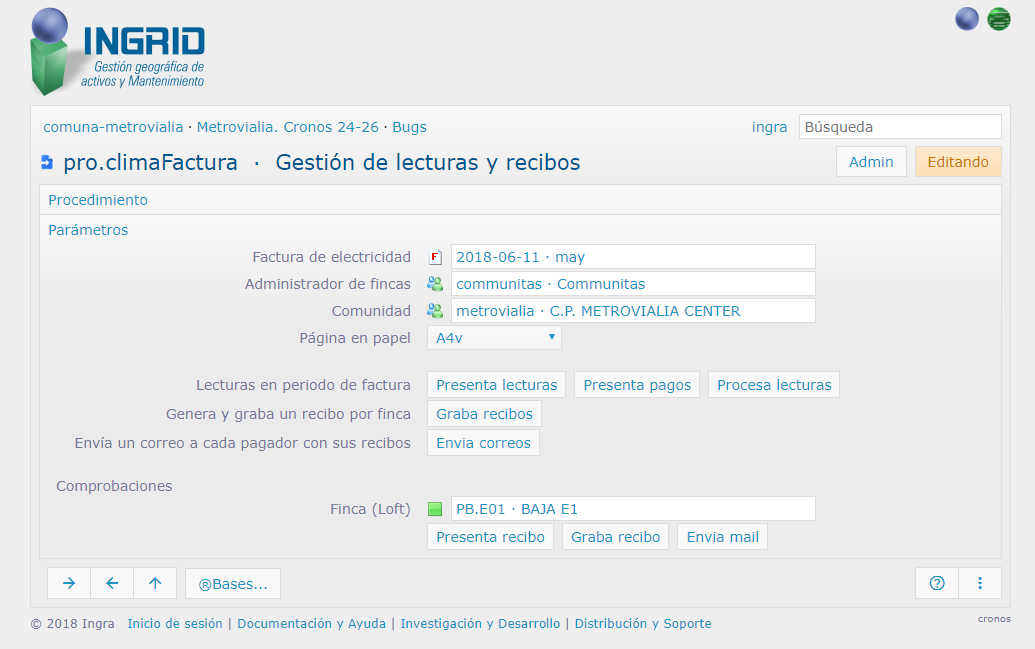Click the people icon beside Administrador de fincas
The width and height of the screenshot is (1035, 649).
(x=435, y=284)
